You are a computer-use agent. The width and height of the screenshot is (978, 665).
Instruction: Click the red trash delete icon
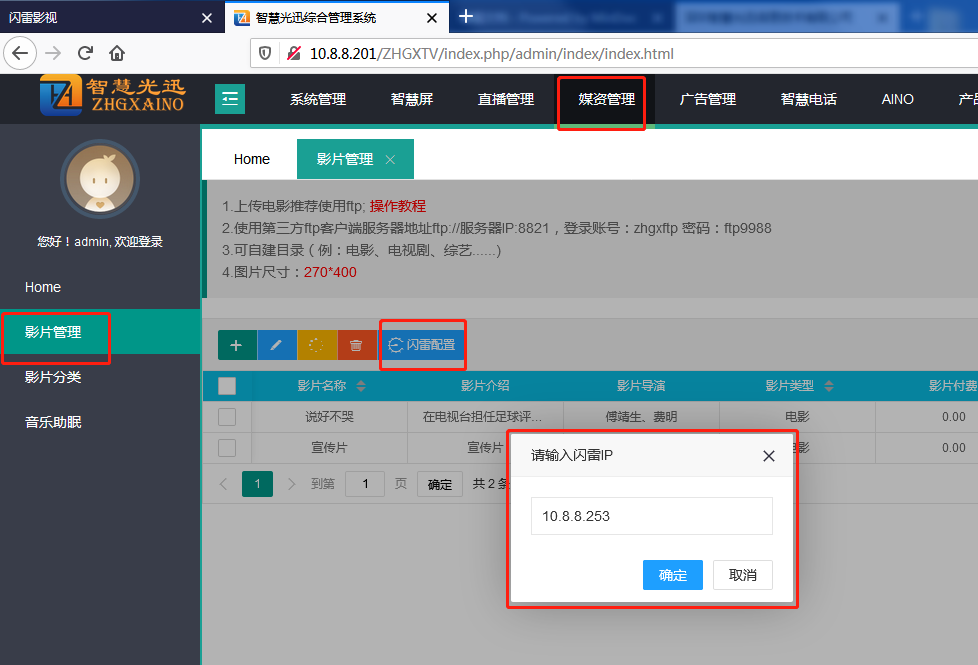(x=357, y=345)
